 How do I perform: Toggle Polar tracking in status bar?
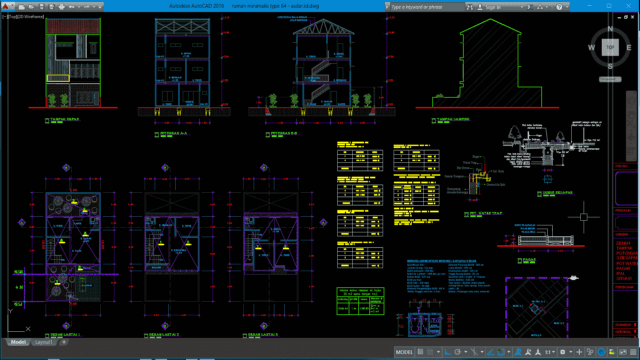[x=458, y=352]
